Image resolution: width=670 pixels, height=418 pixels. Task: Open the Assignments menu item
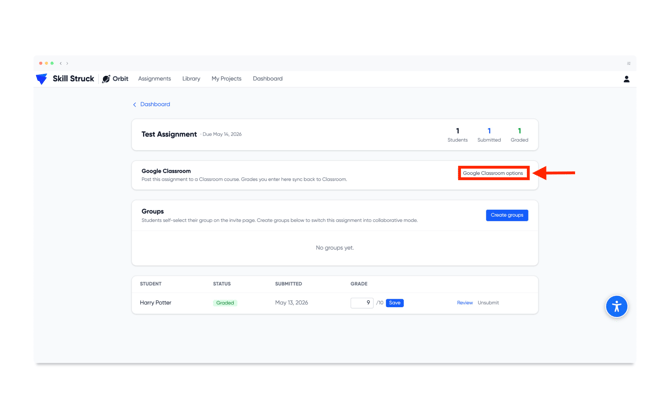pos(154,79)
